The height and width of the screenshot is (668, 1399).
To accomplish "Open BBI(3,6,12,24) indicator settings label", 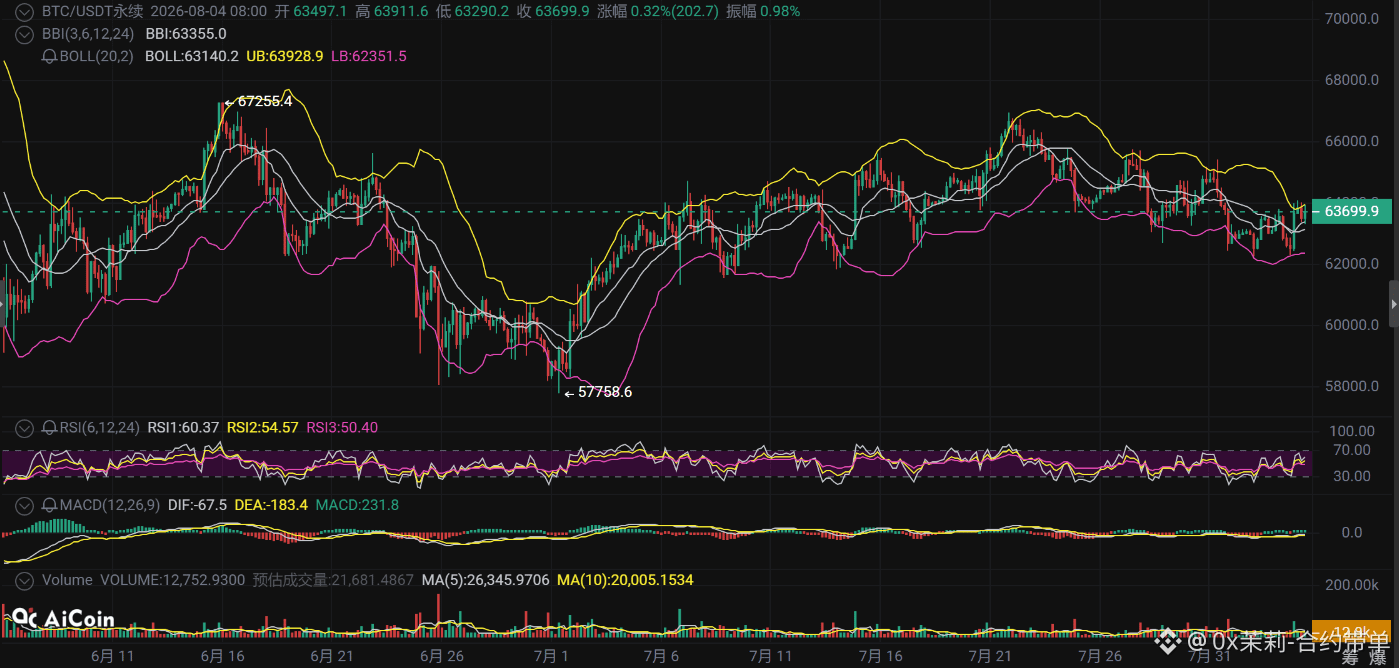I will click(89, 33).
